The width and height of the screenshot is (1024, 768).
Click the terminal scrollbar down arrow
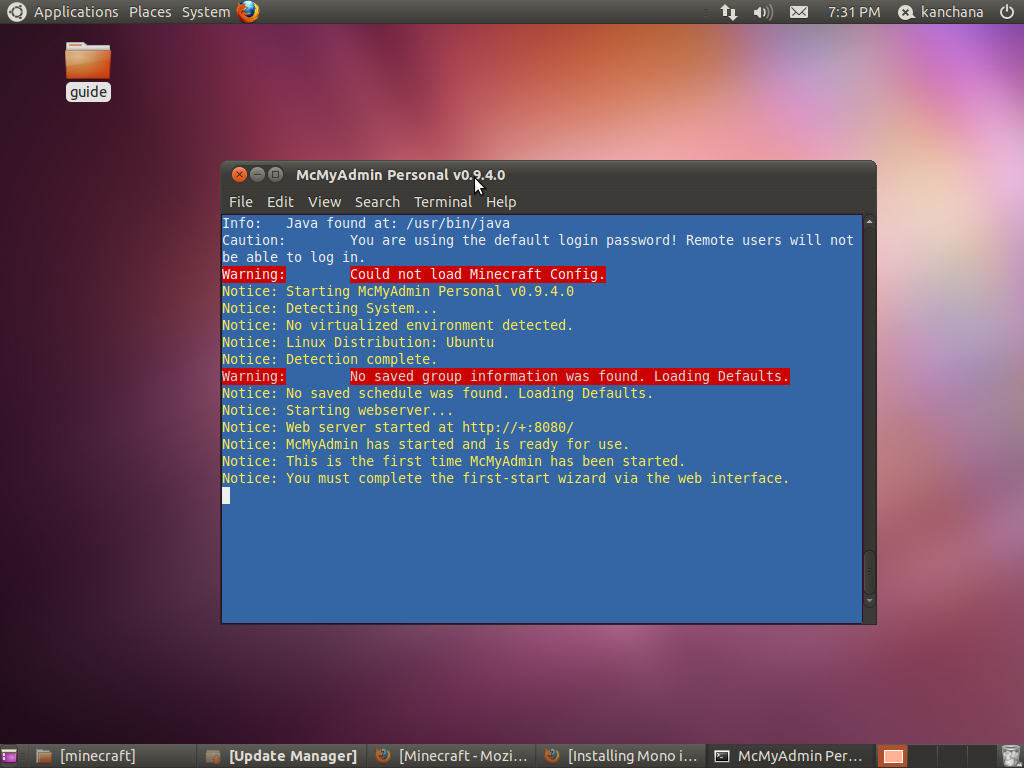(x=869, y=601)
